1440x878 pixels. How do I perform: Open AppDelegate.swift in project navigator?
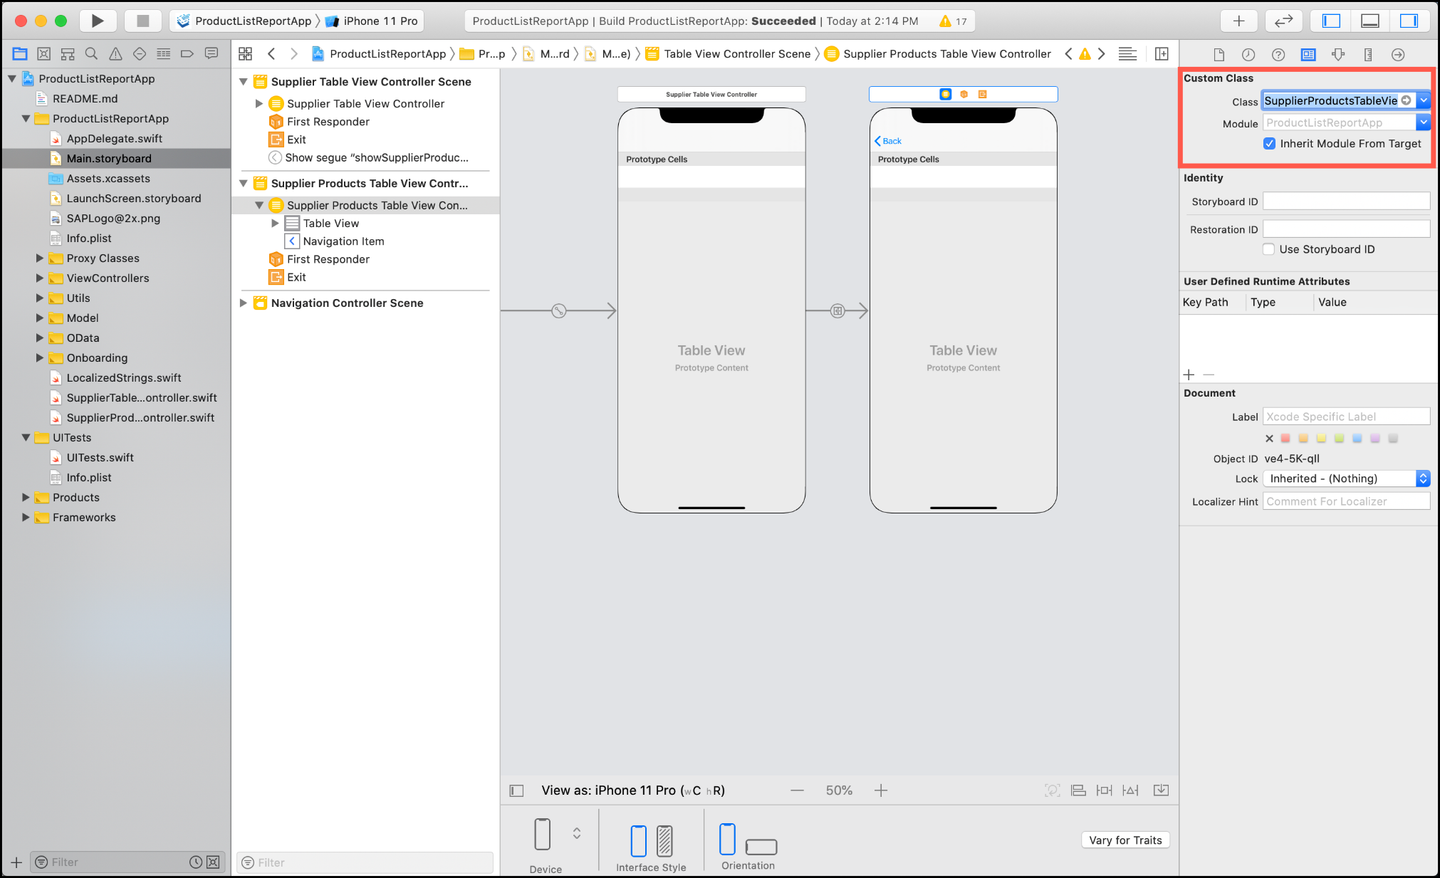click(114, 138)
